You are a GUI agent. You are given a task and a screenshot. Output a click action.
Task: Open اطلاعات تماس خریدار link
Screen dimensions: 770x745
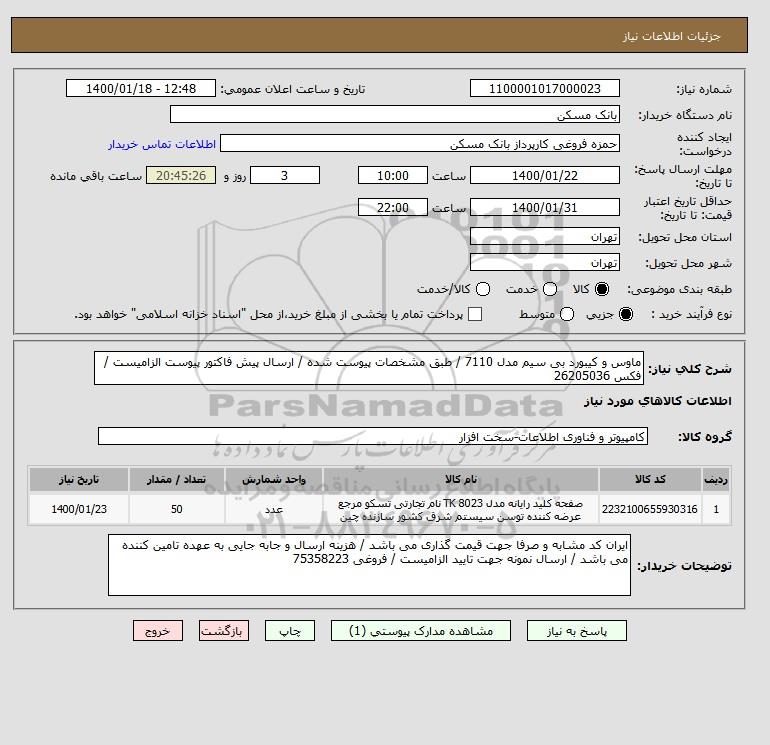tap(162, 144)
